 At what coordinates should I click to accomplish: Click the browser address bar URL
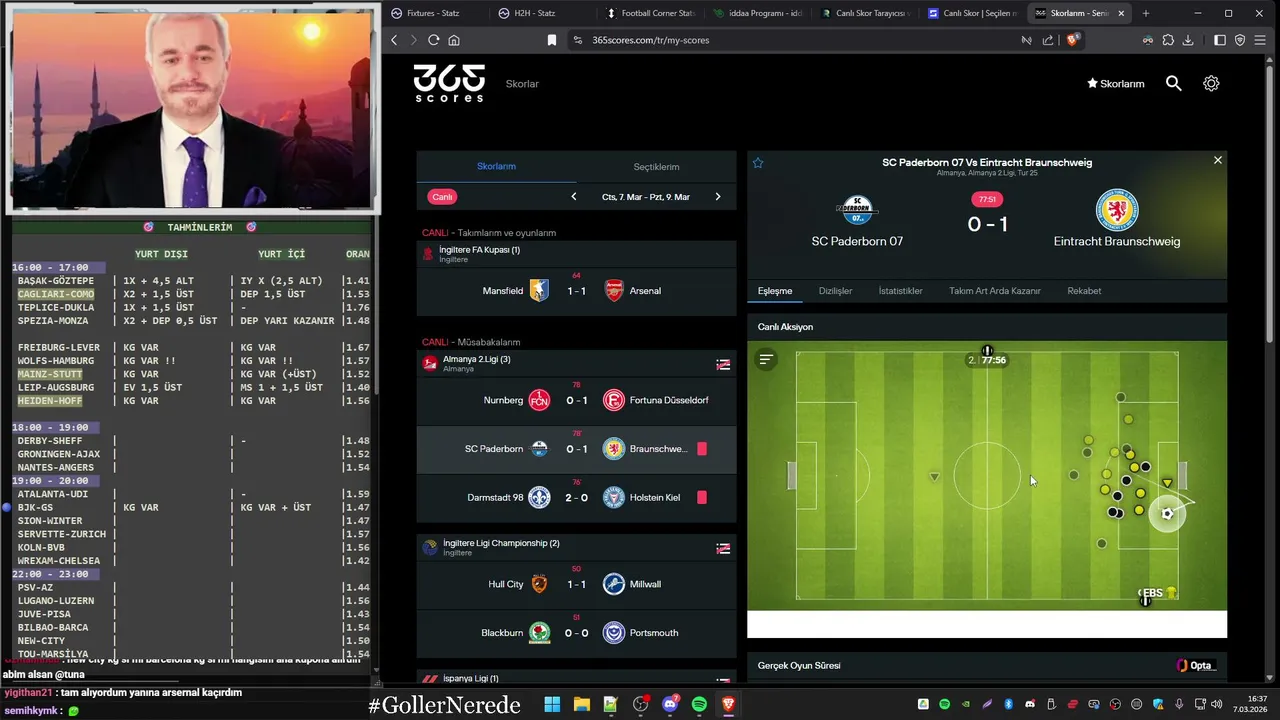(651, 40)
